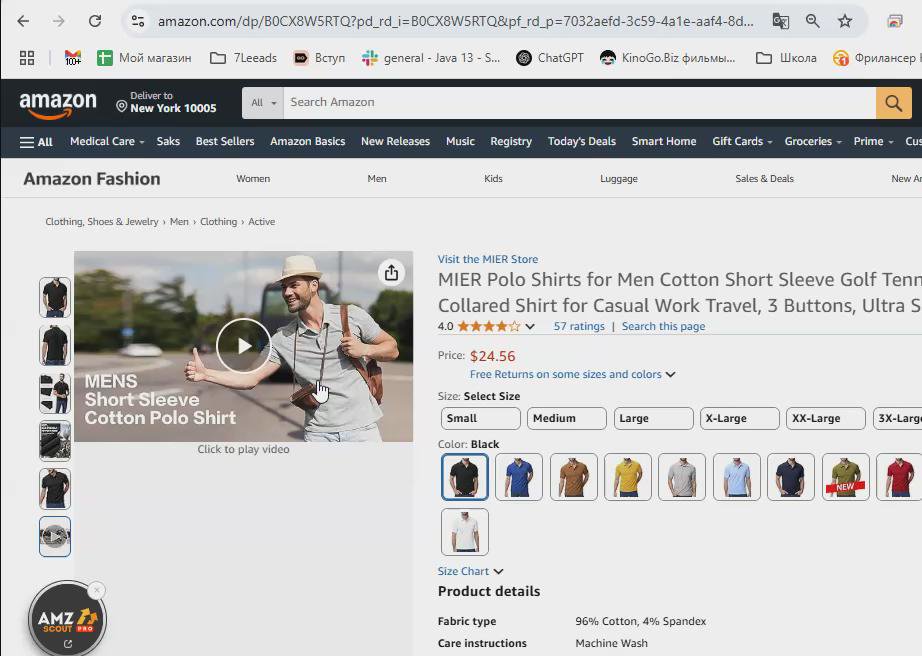The image size is (922, 656).
Task: Select size X-Large
Action: click(740, 419)
